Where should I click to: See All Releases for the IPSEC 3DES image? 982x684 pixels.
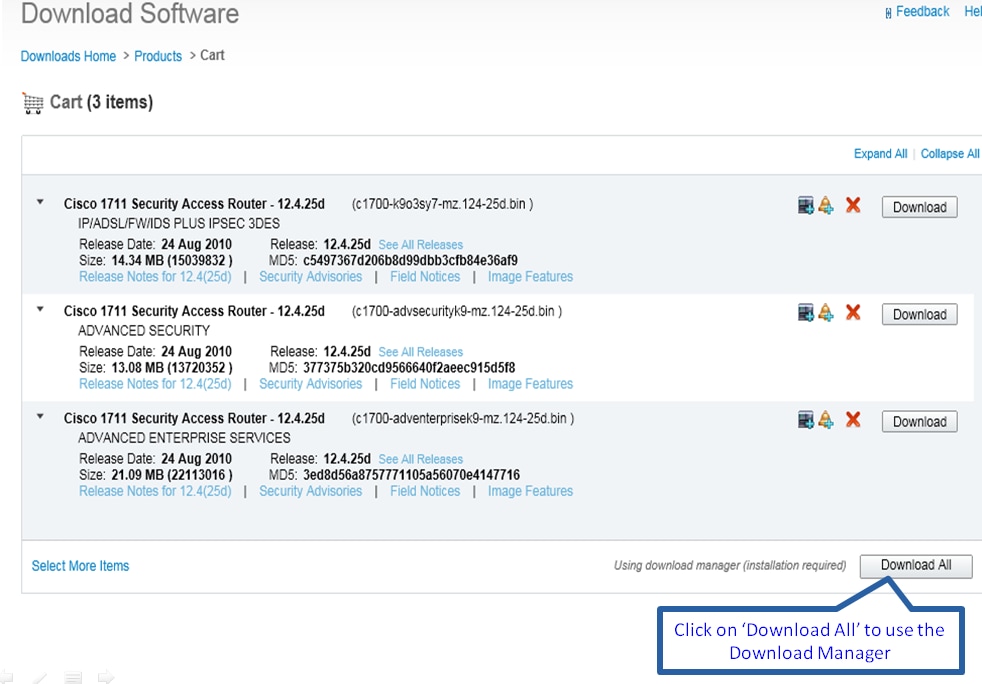pyautogui.click(x=420, y=245)
